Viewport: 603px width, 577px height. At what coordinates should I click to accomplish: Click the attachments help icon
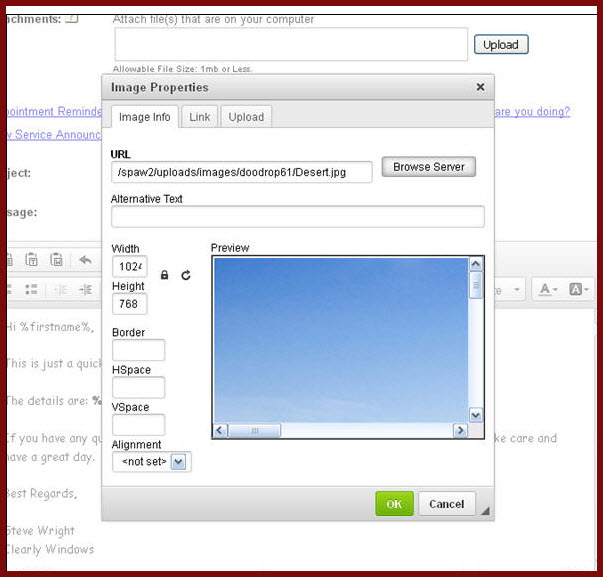[72, 18]
